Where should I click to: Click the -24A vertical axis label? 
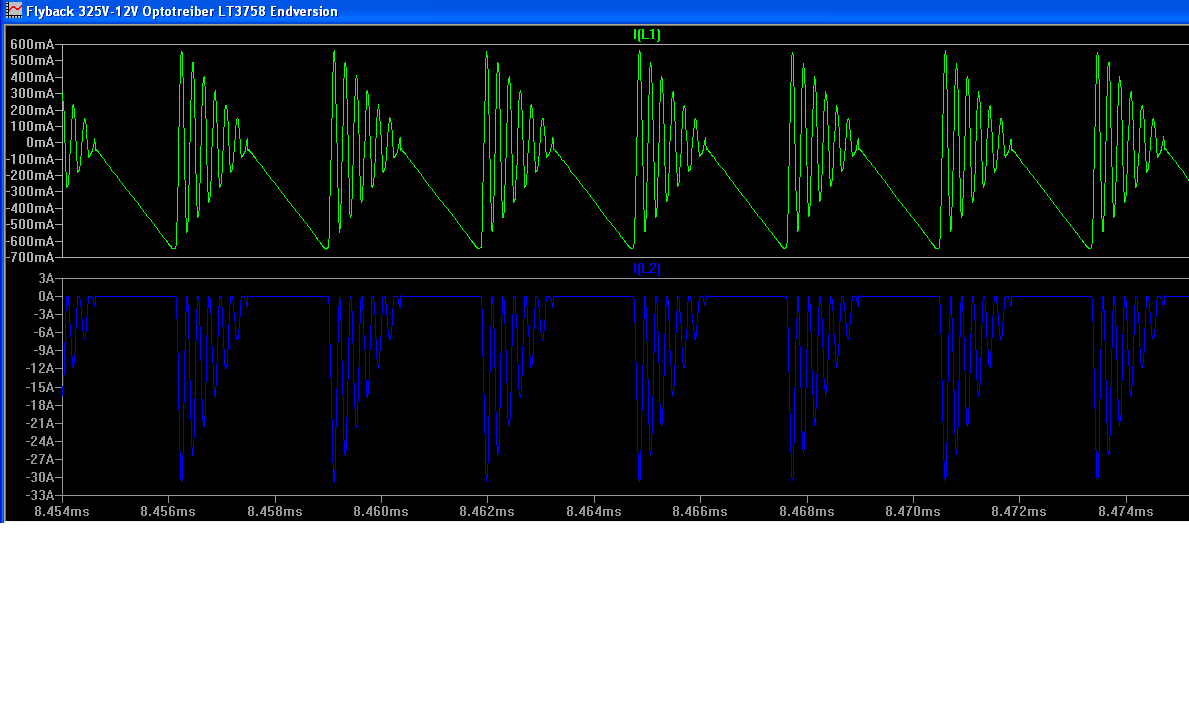pos(40,441)
